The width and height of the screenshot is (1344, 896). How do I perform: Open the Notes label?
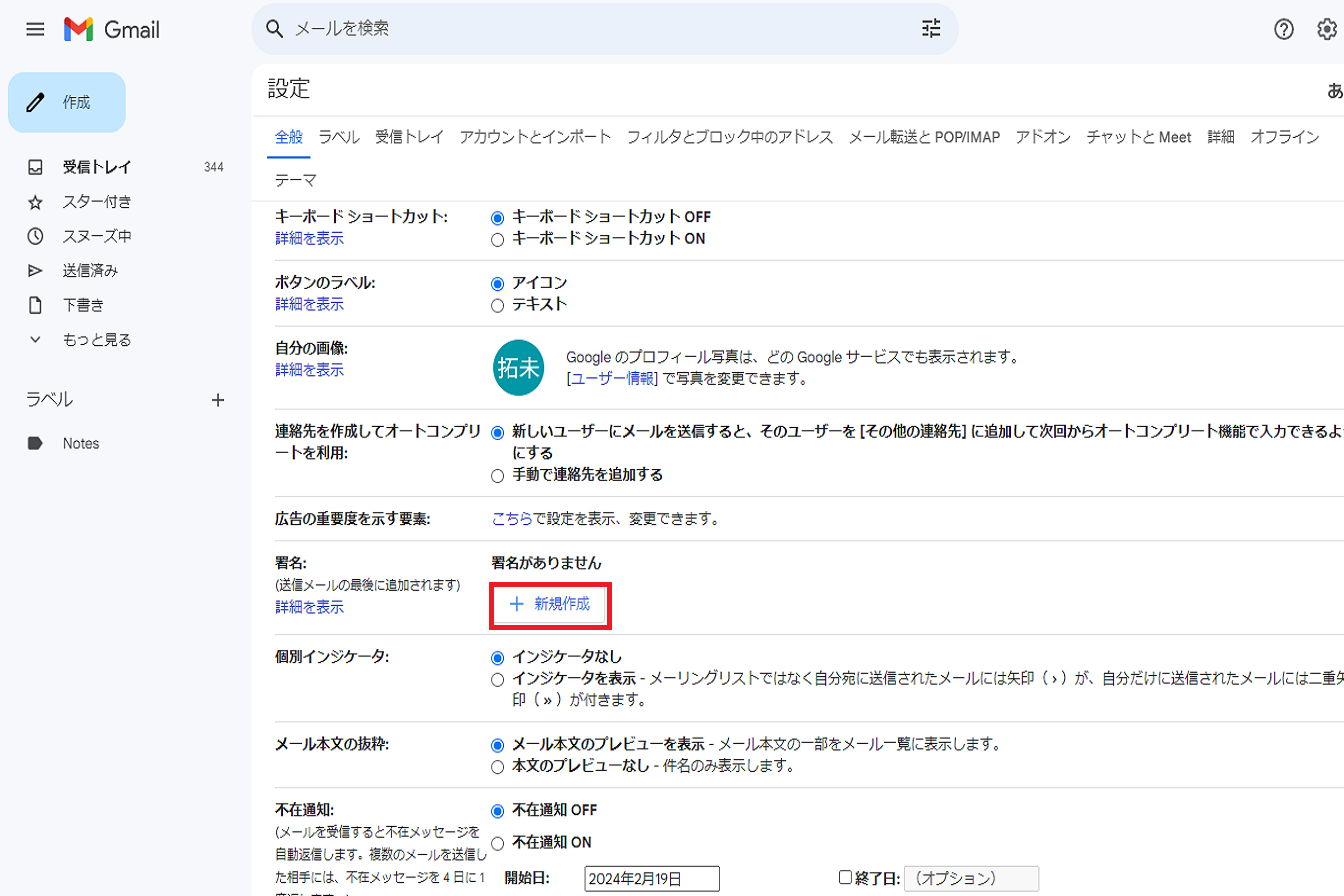point(81,443)
